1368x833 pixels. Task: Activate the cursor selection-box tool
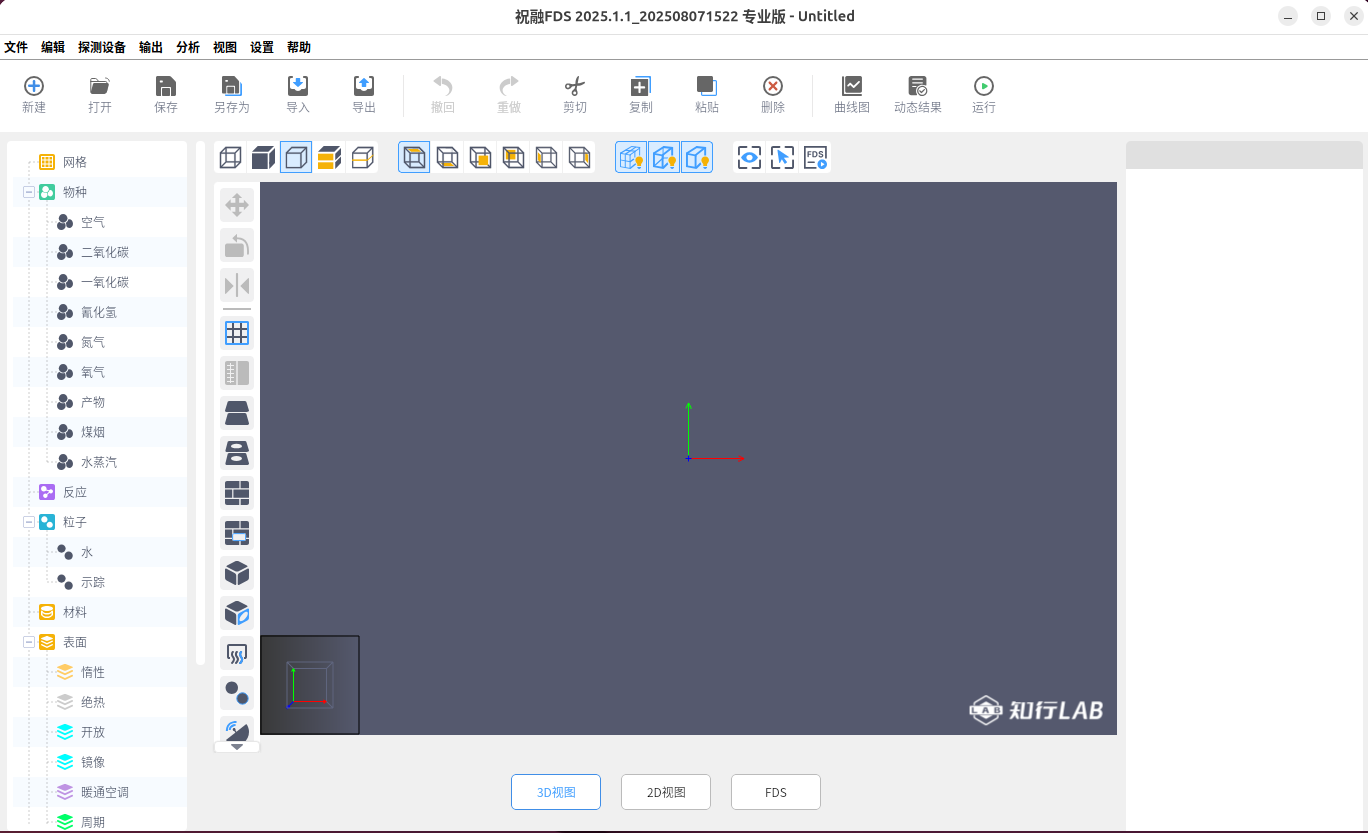(782, 157)
